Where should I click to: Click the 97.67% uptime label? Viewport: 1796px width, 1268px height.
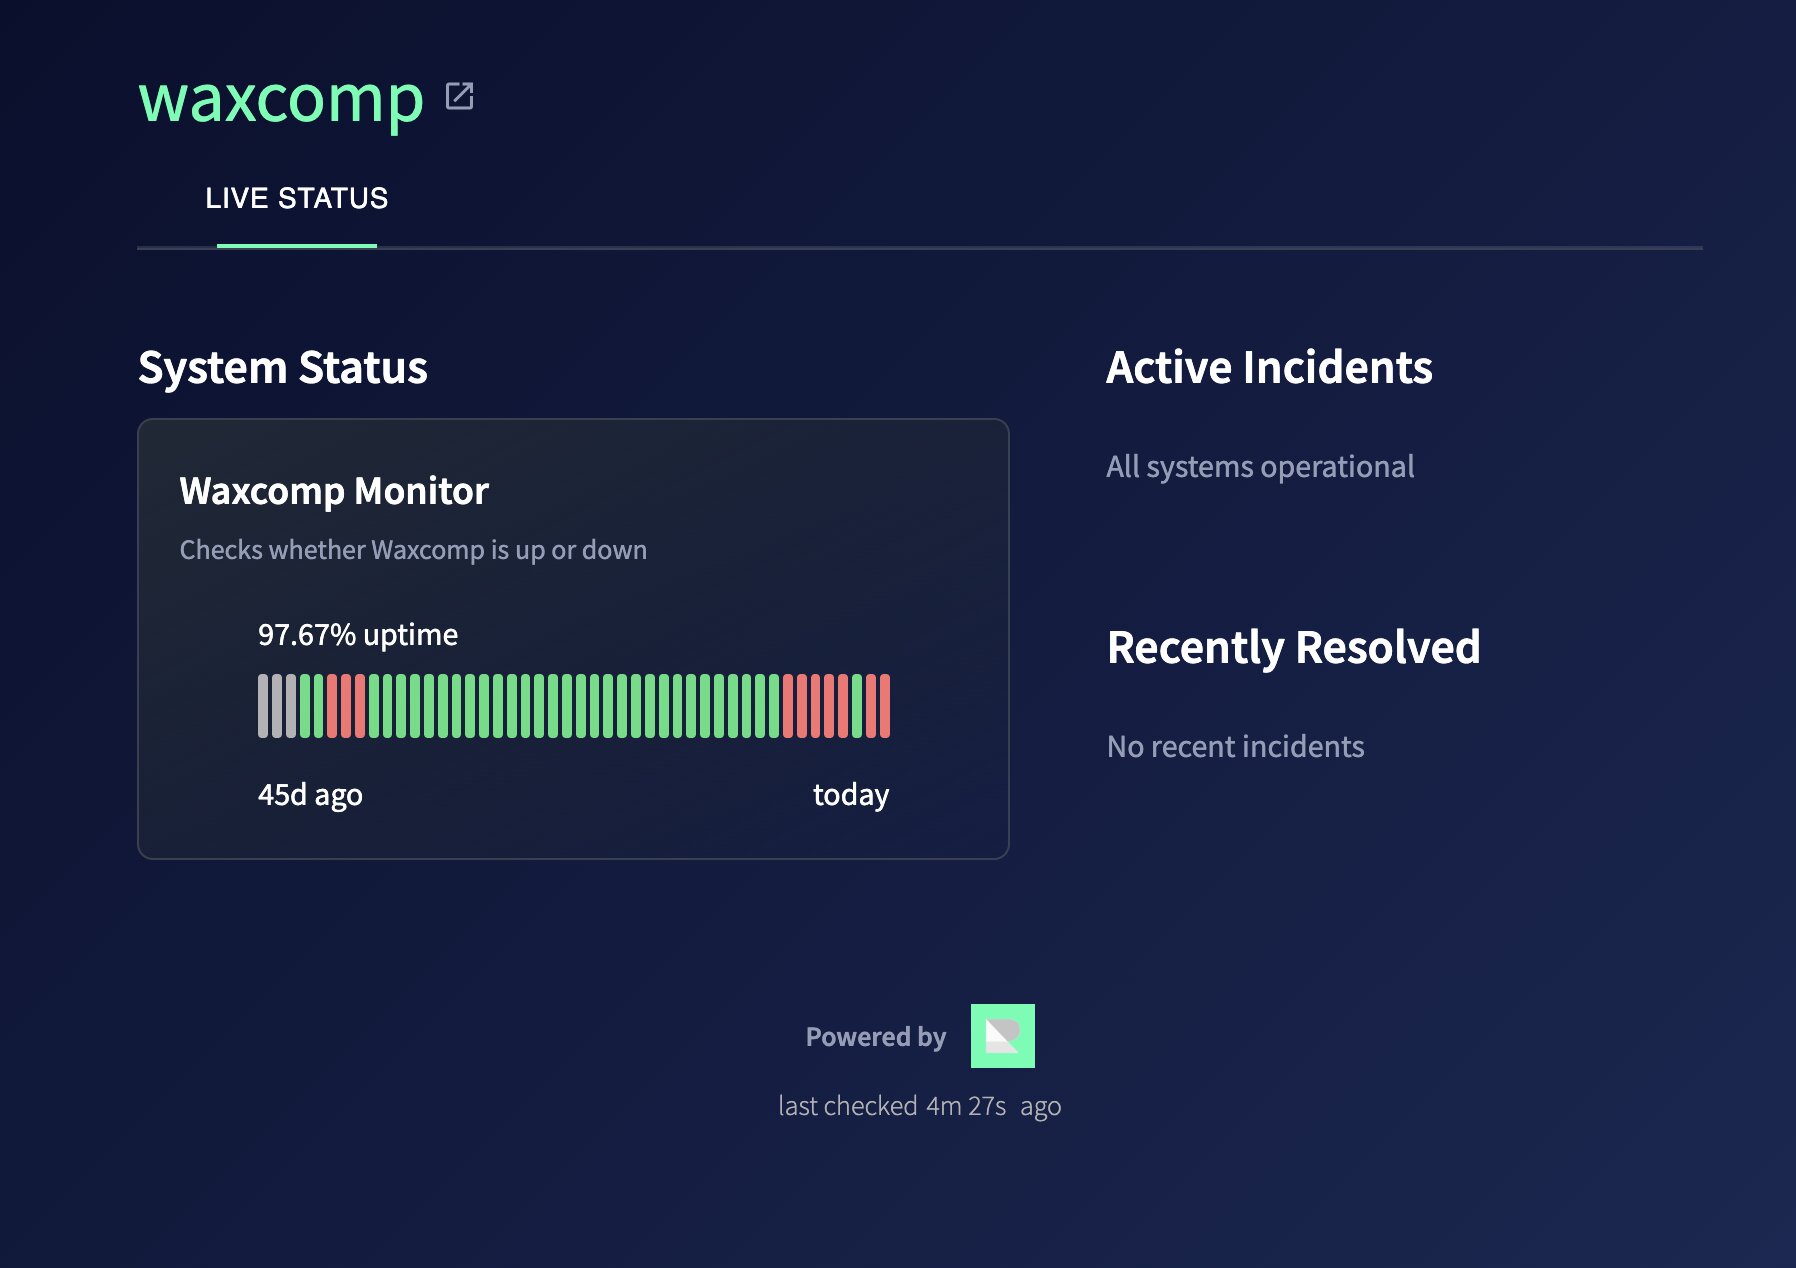pyautogui.click(x=357, y=634)
